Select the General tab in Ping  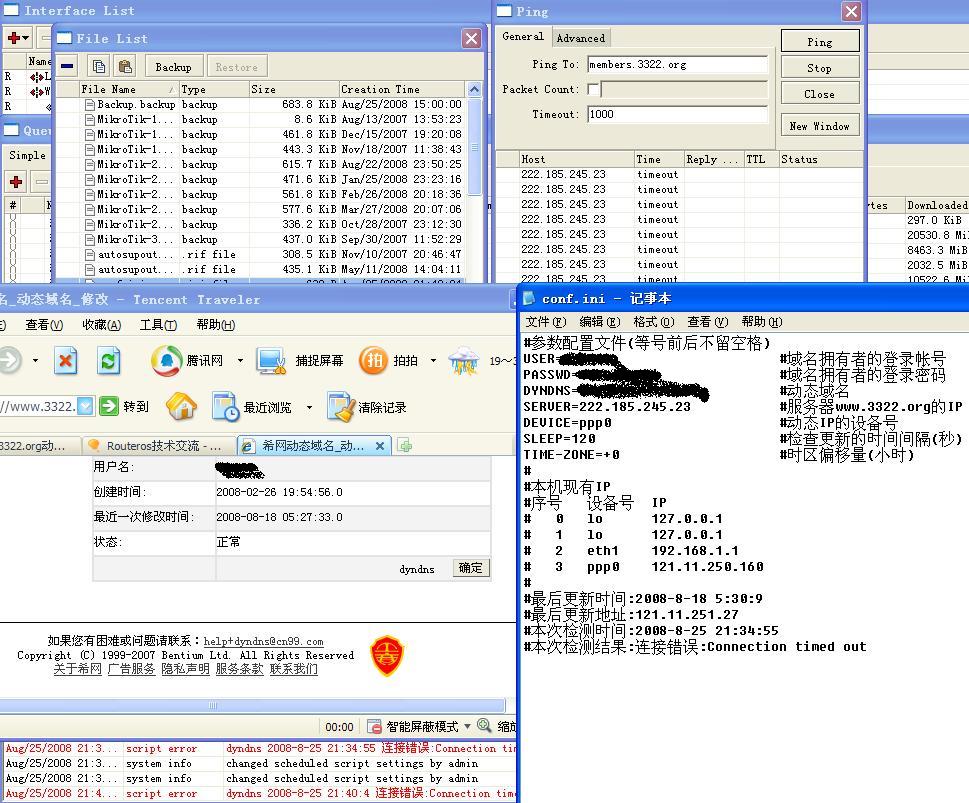(523, 36)
